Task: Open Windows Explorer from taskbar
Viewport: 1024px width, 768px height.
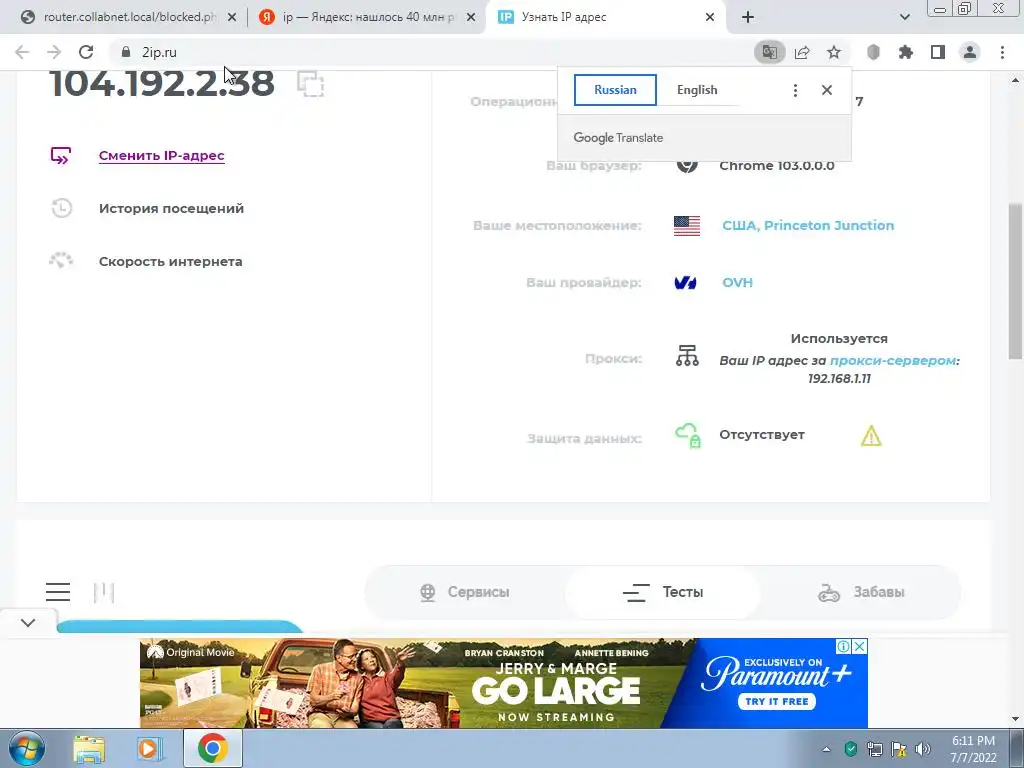Action: click(89, 748)
